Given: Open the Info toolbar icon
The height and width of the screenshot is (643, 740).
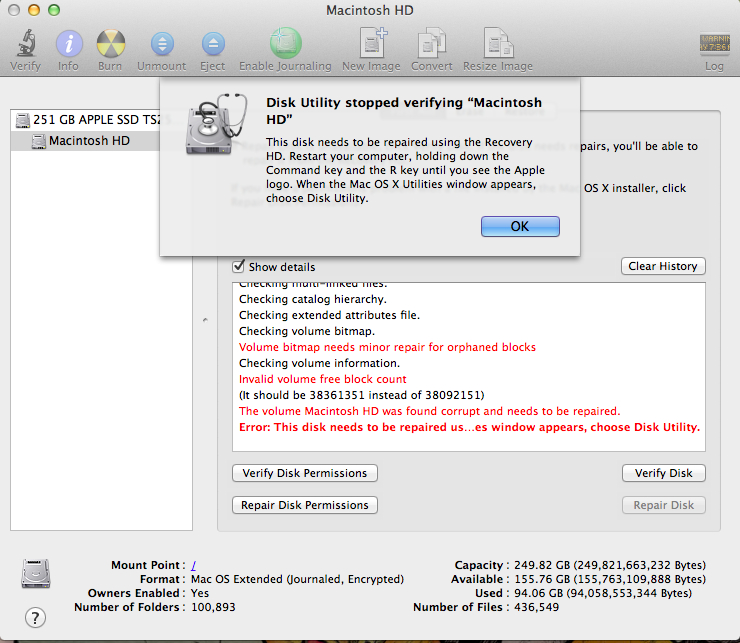Looking at the screenshot, I should (x=69, y=43).
